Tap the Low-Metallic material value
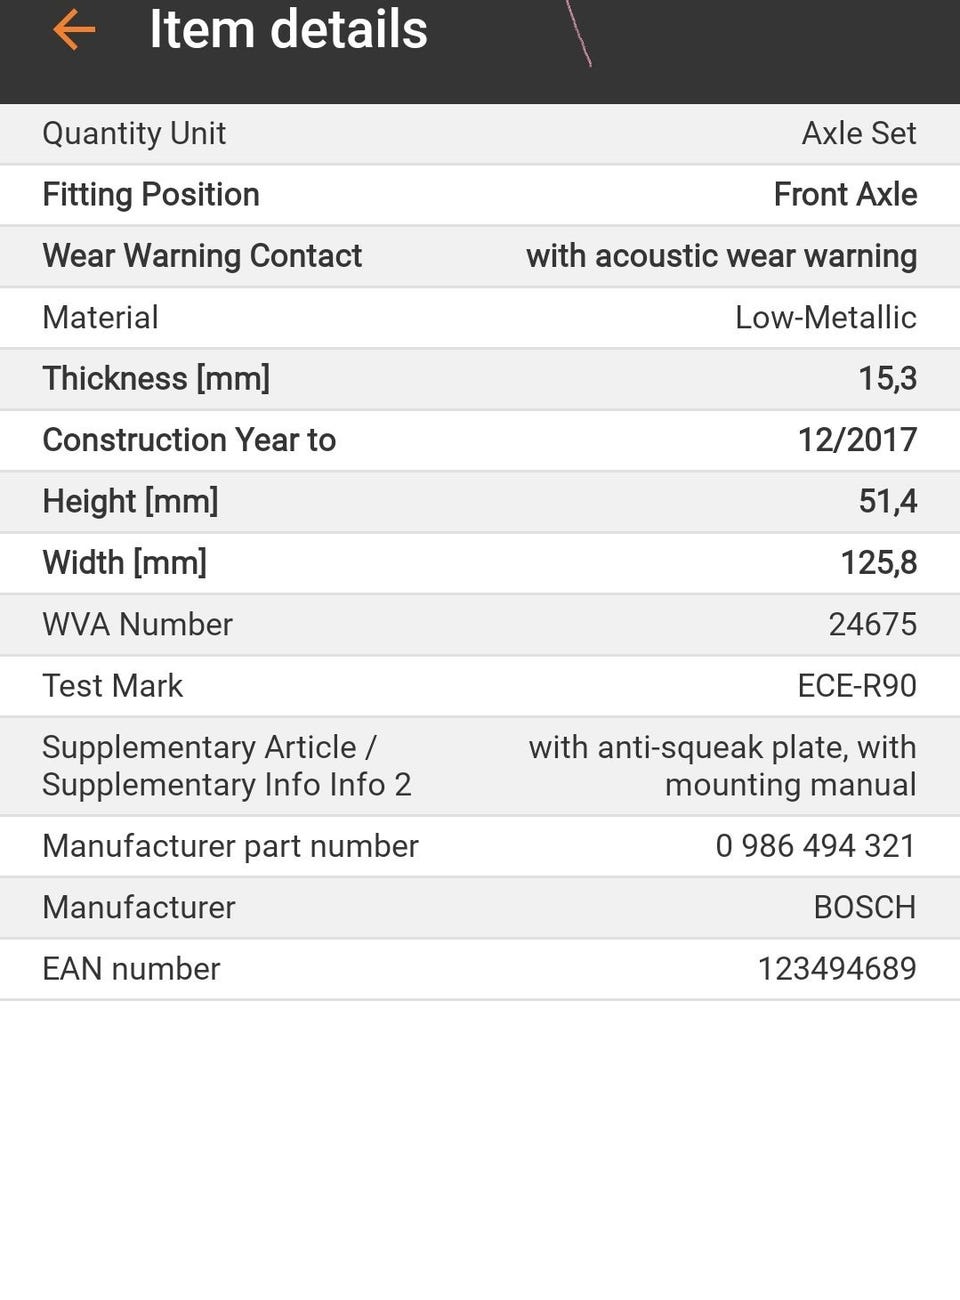 coord(825,318)
